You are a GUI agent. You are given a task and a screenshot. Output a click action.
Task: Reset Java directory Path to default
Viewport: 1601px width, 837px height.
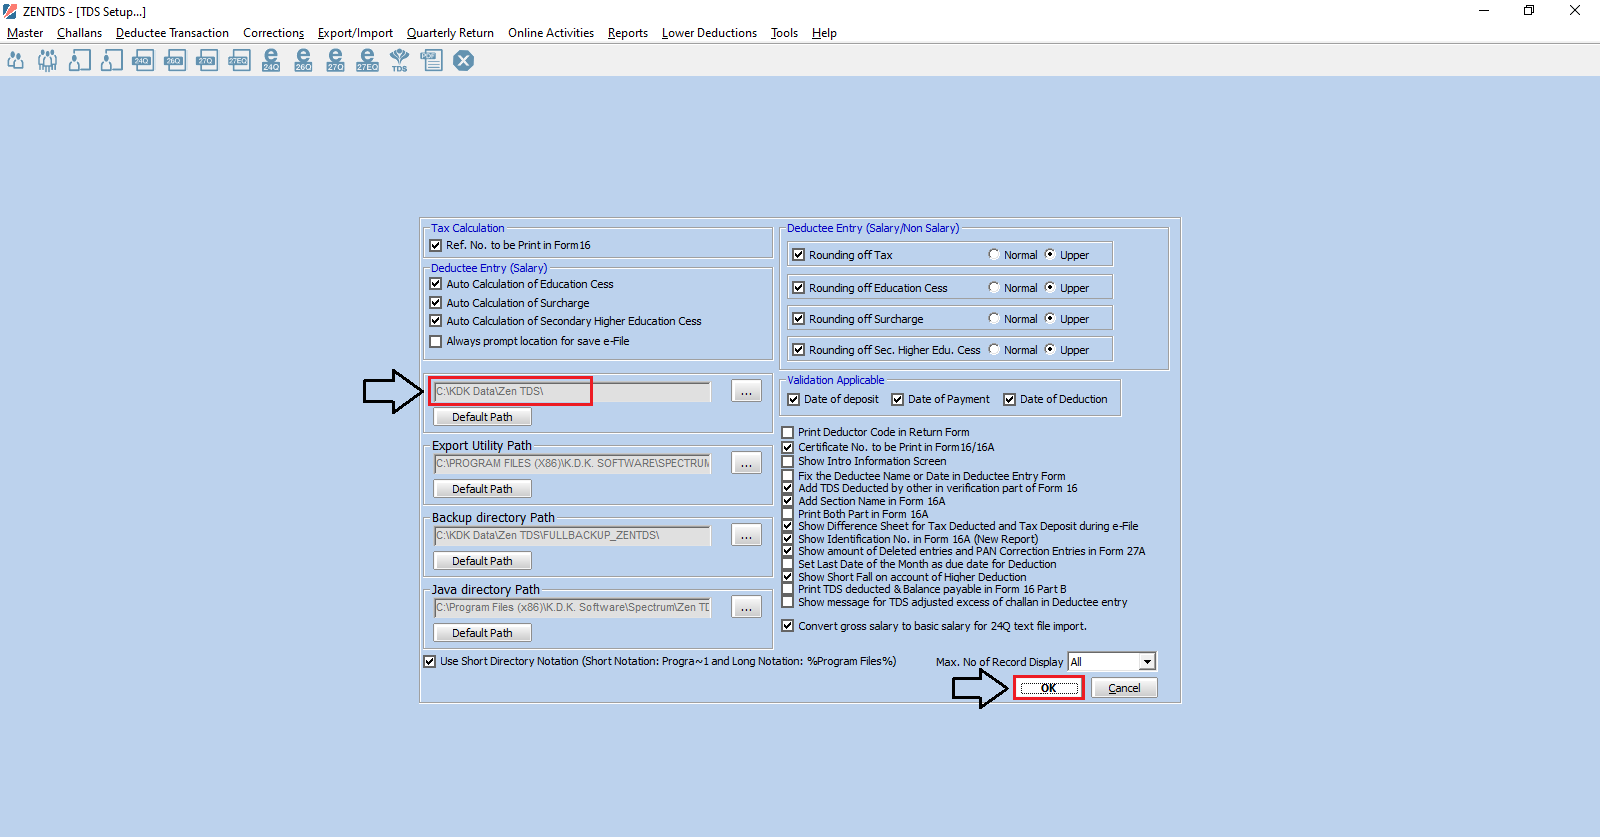pyautogui.click(x=482, y=633)
